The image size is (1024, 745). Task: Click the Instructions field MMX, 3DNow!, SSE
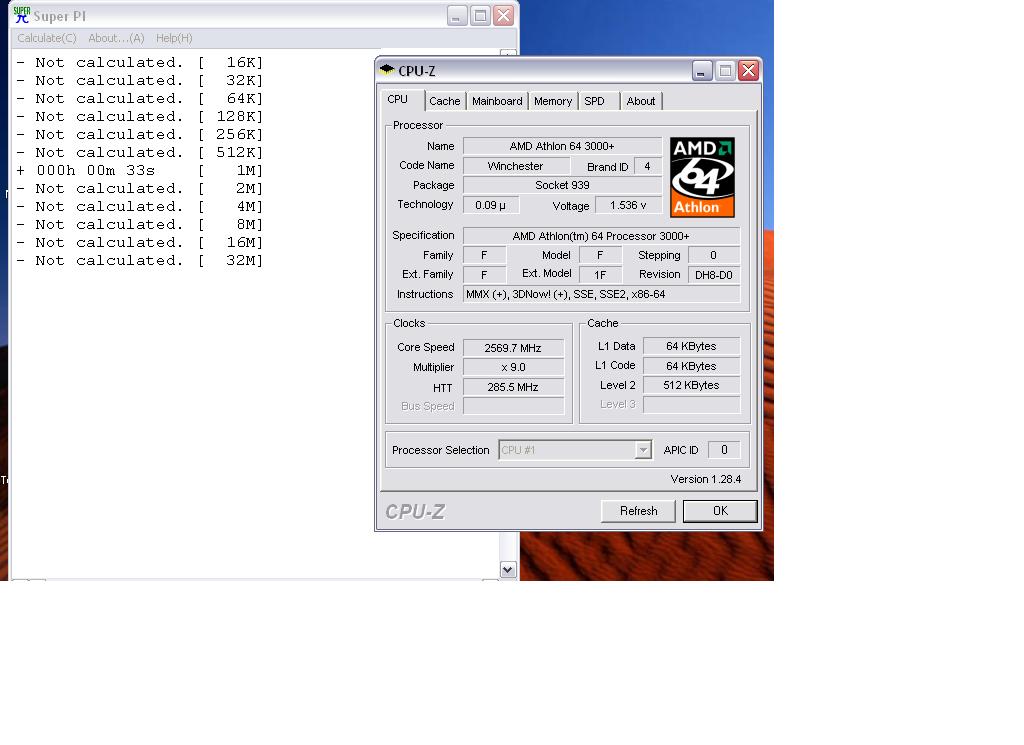point(601,294)
